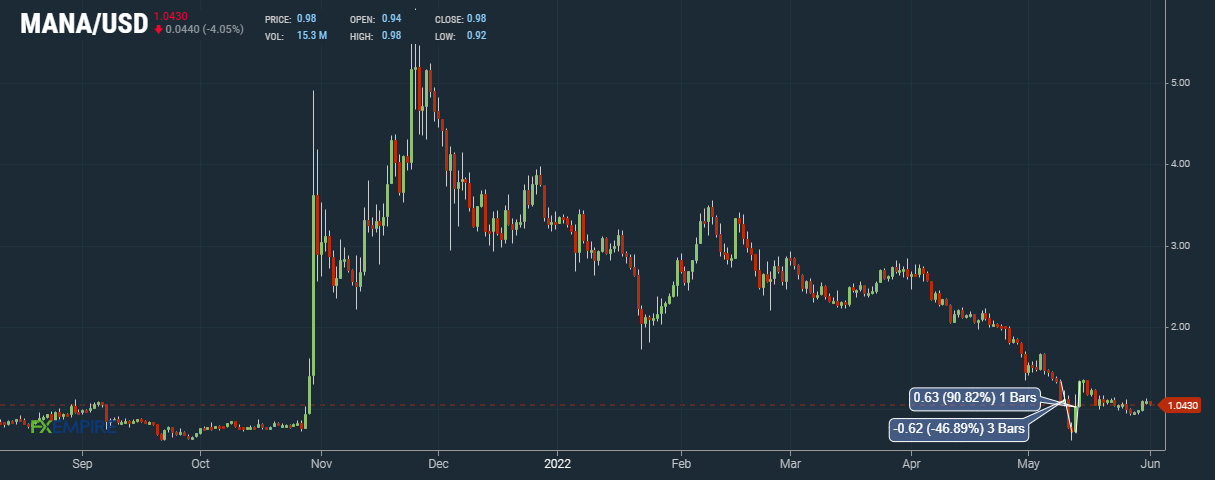1215x480 pixels.
Task: Click the Jun label on the time axis
Action: pos(1150,464)
